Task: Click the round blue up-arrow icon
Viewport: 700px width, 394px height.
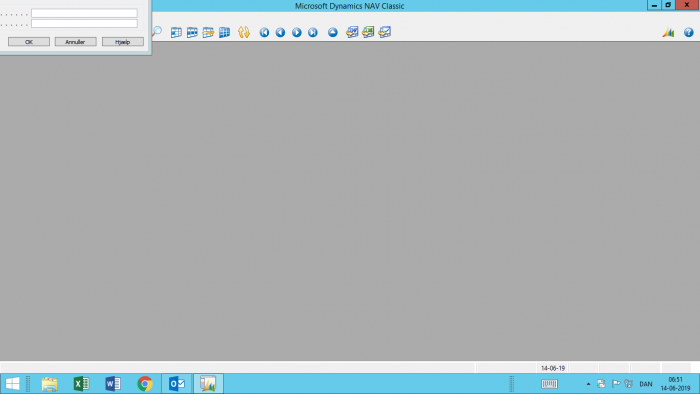Action: [x=333, y=32]
